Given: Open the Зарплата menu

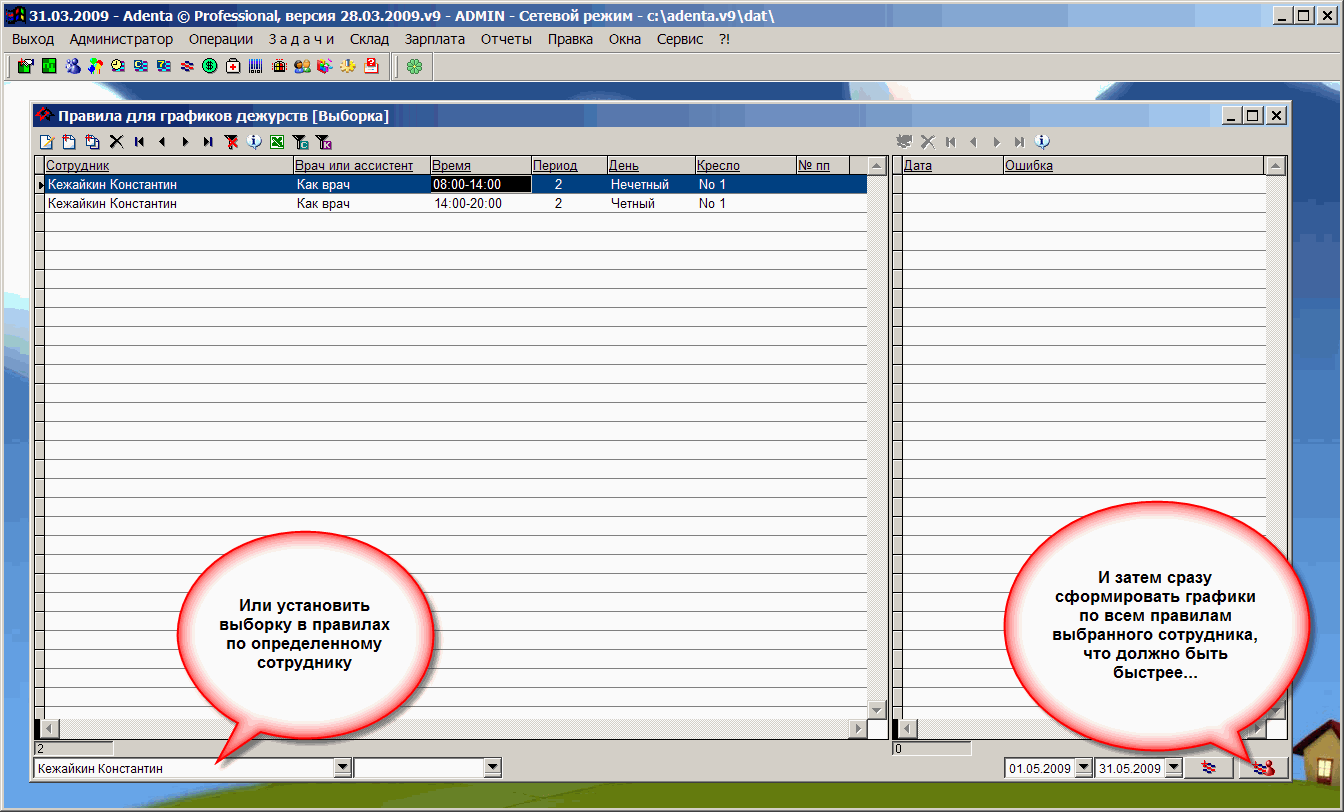Looking at the screenshot, I should coord(435,39).
